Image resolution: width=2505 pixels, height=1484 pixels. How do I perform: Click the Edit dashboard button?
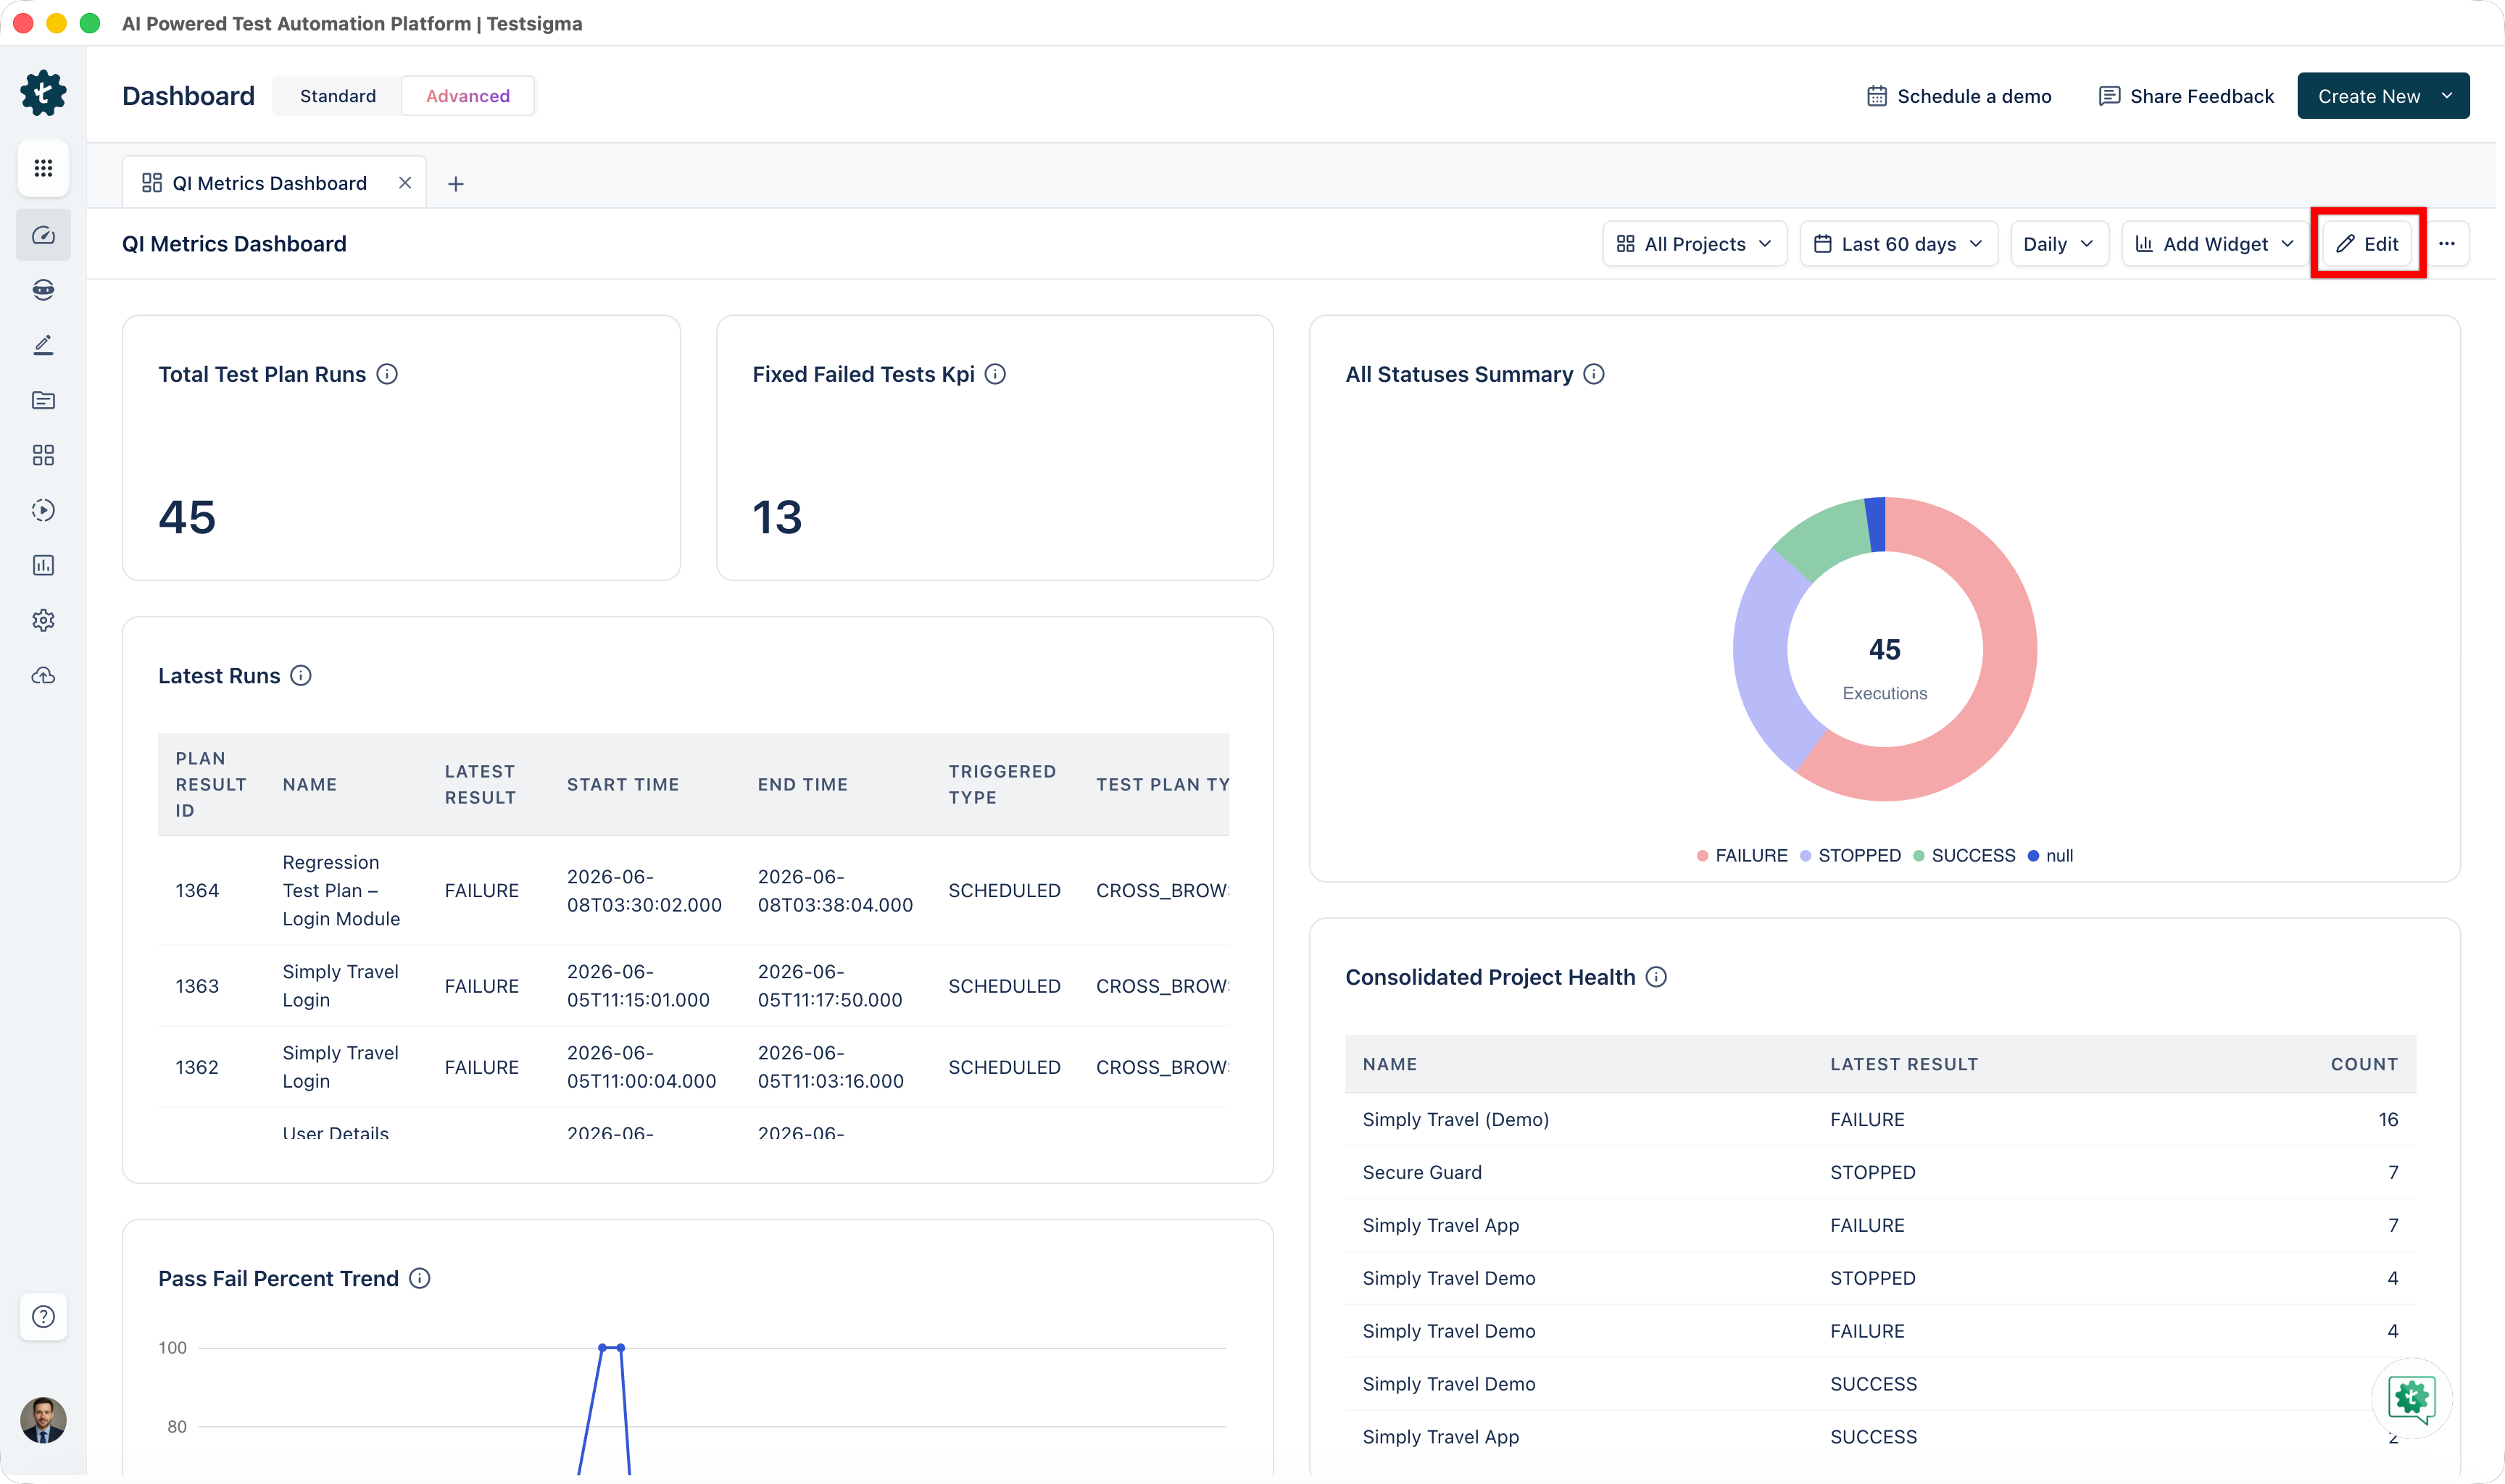pyautogui.click(x=2367, y=244)
